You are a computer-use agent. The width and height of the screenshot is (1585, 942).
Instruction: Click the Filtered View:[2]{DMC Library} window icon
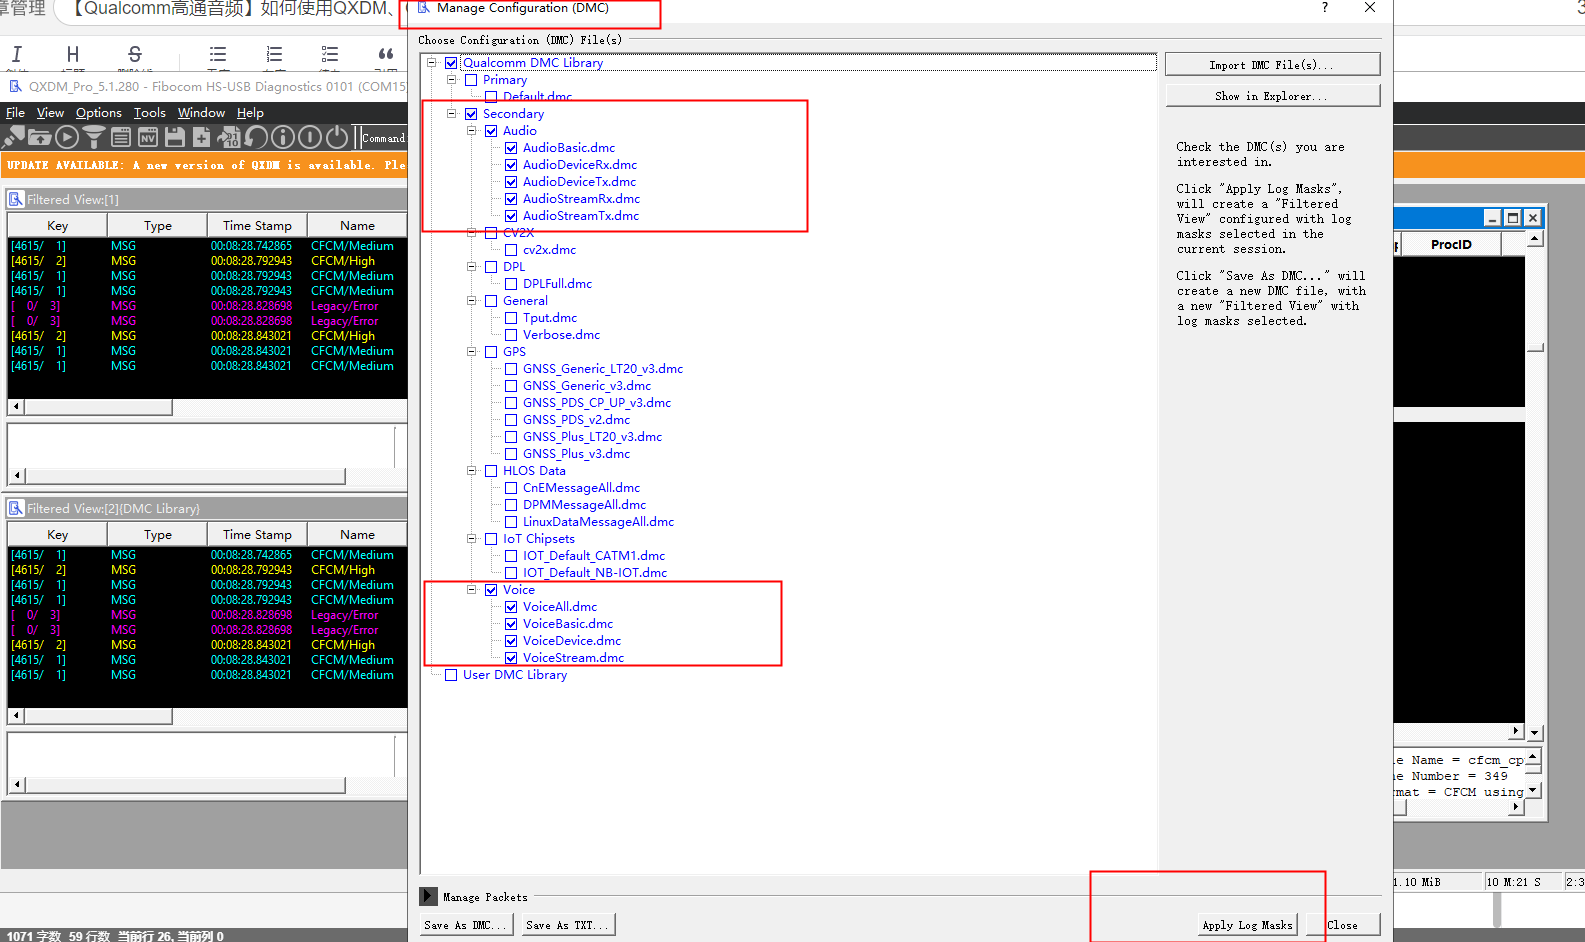(x=16, y=508)
